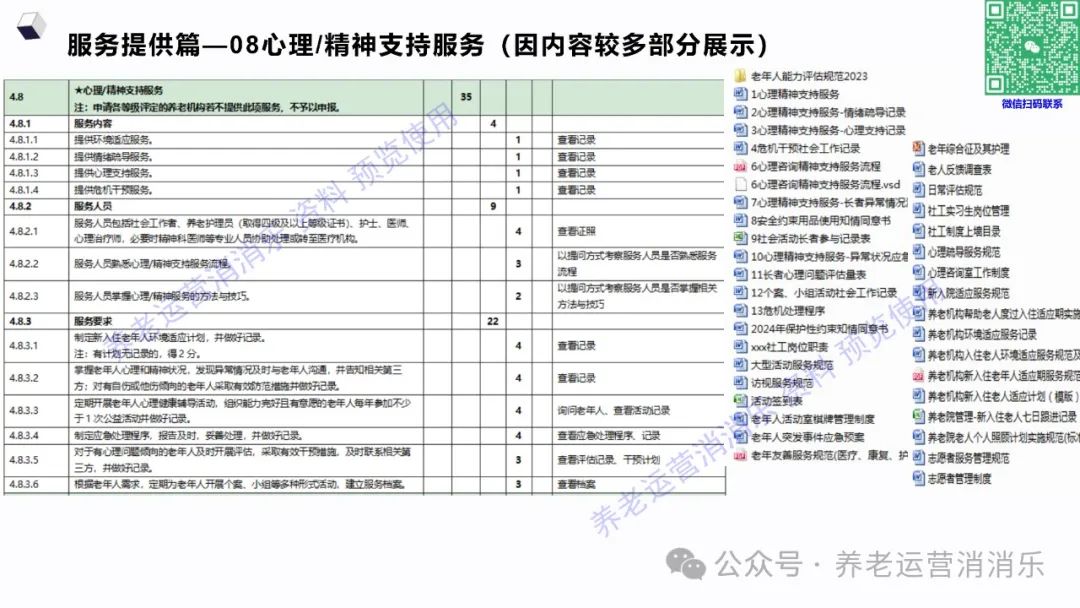
Task: Click the icon beside 大型活动服务规范
Action: click(x=740, y=364)
